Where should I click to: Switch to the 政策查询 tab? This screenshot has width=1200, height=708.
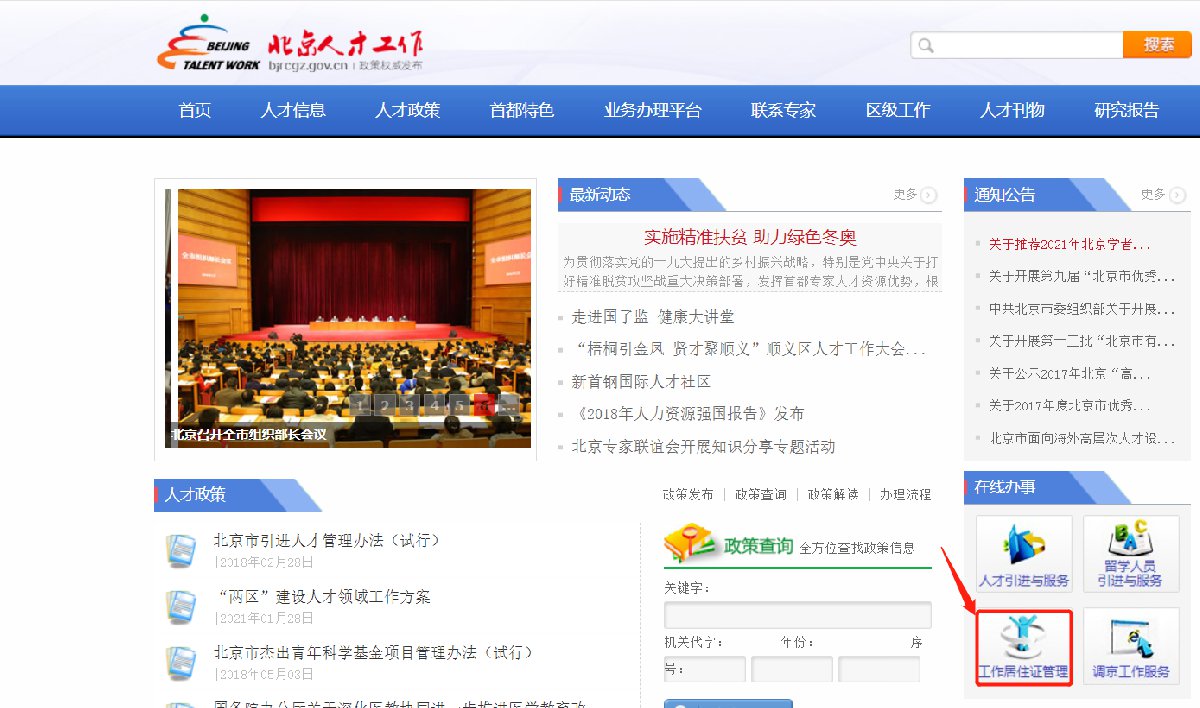[761, 494]
